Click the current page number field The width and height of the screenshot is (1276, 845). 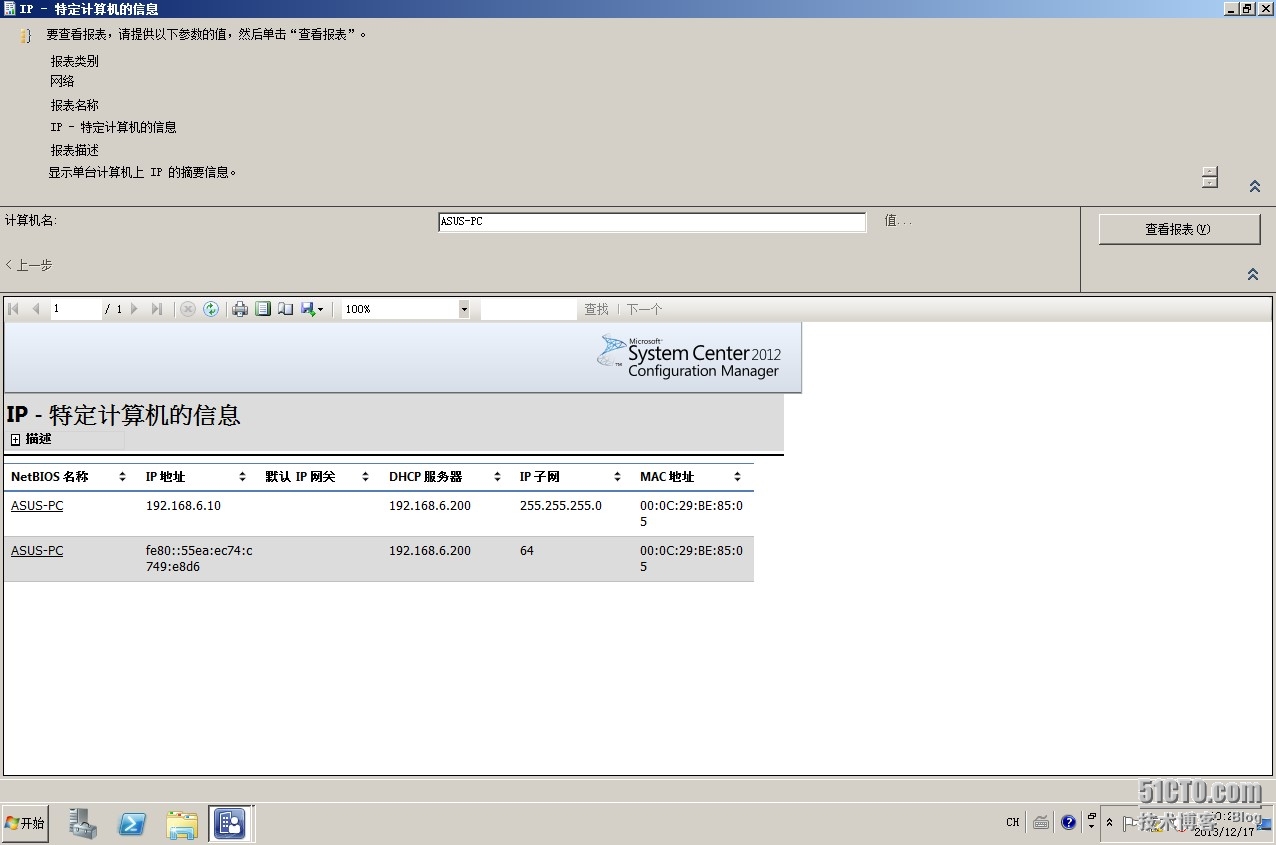76,309
